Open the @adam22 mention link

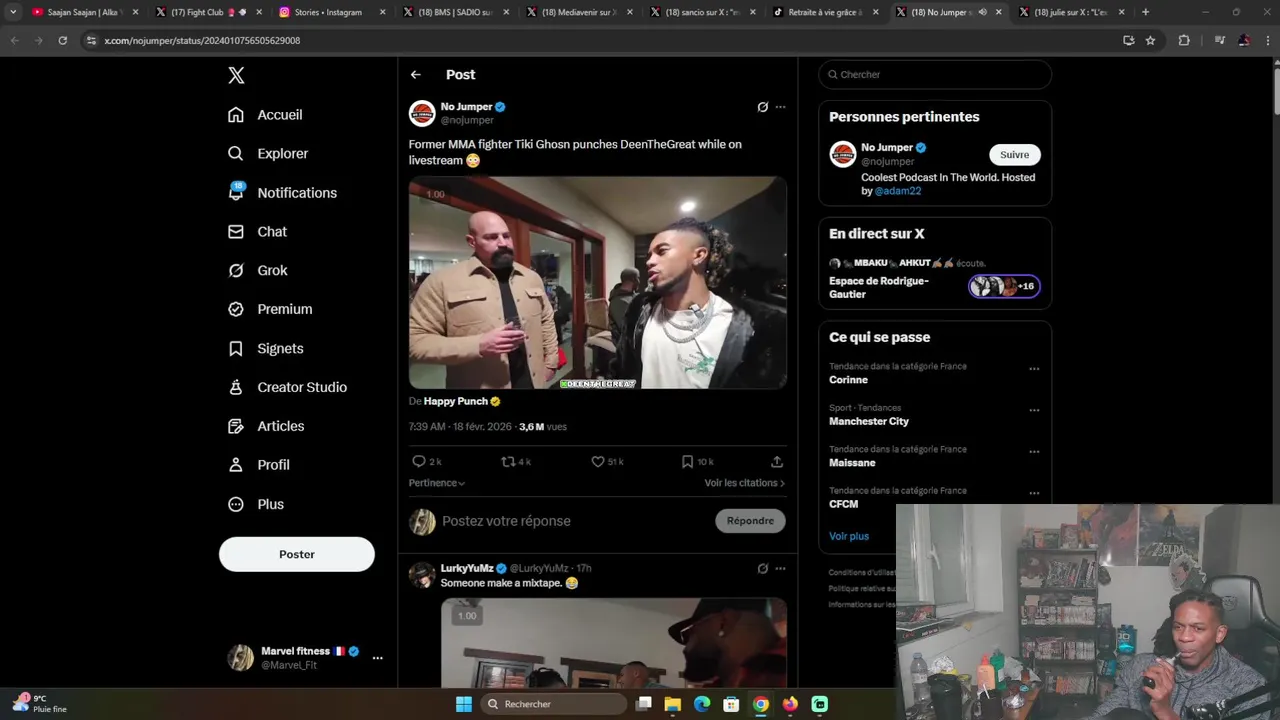click(x=897, y=191)
